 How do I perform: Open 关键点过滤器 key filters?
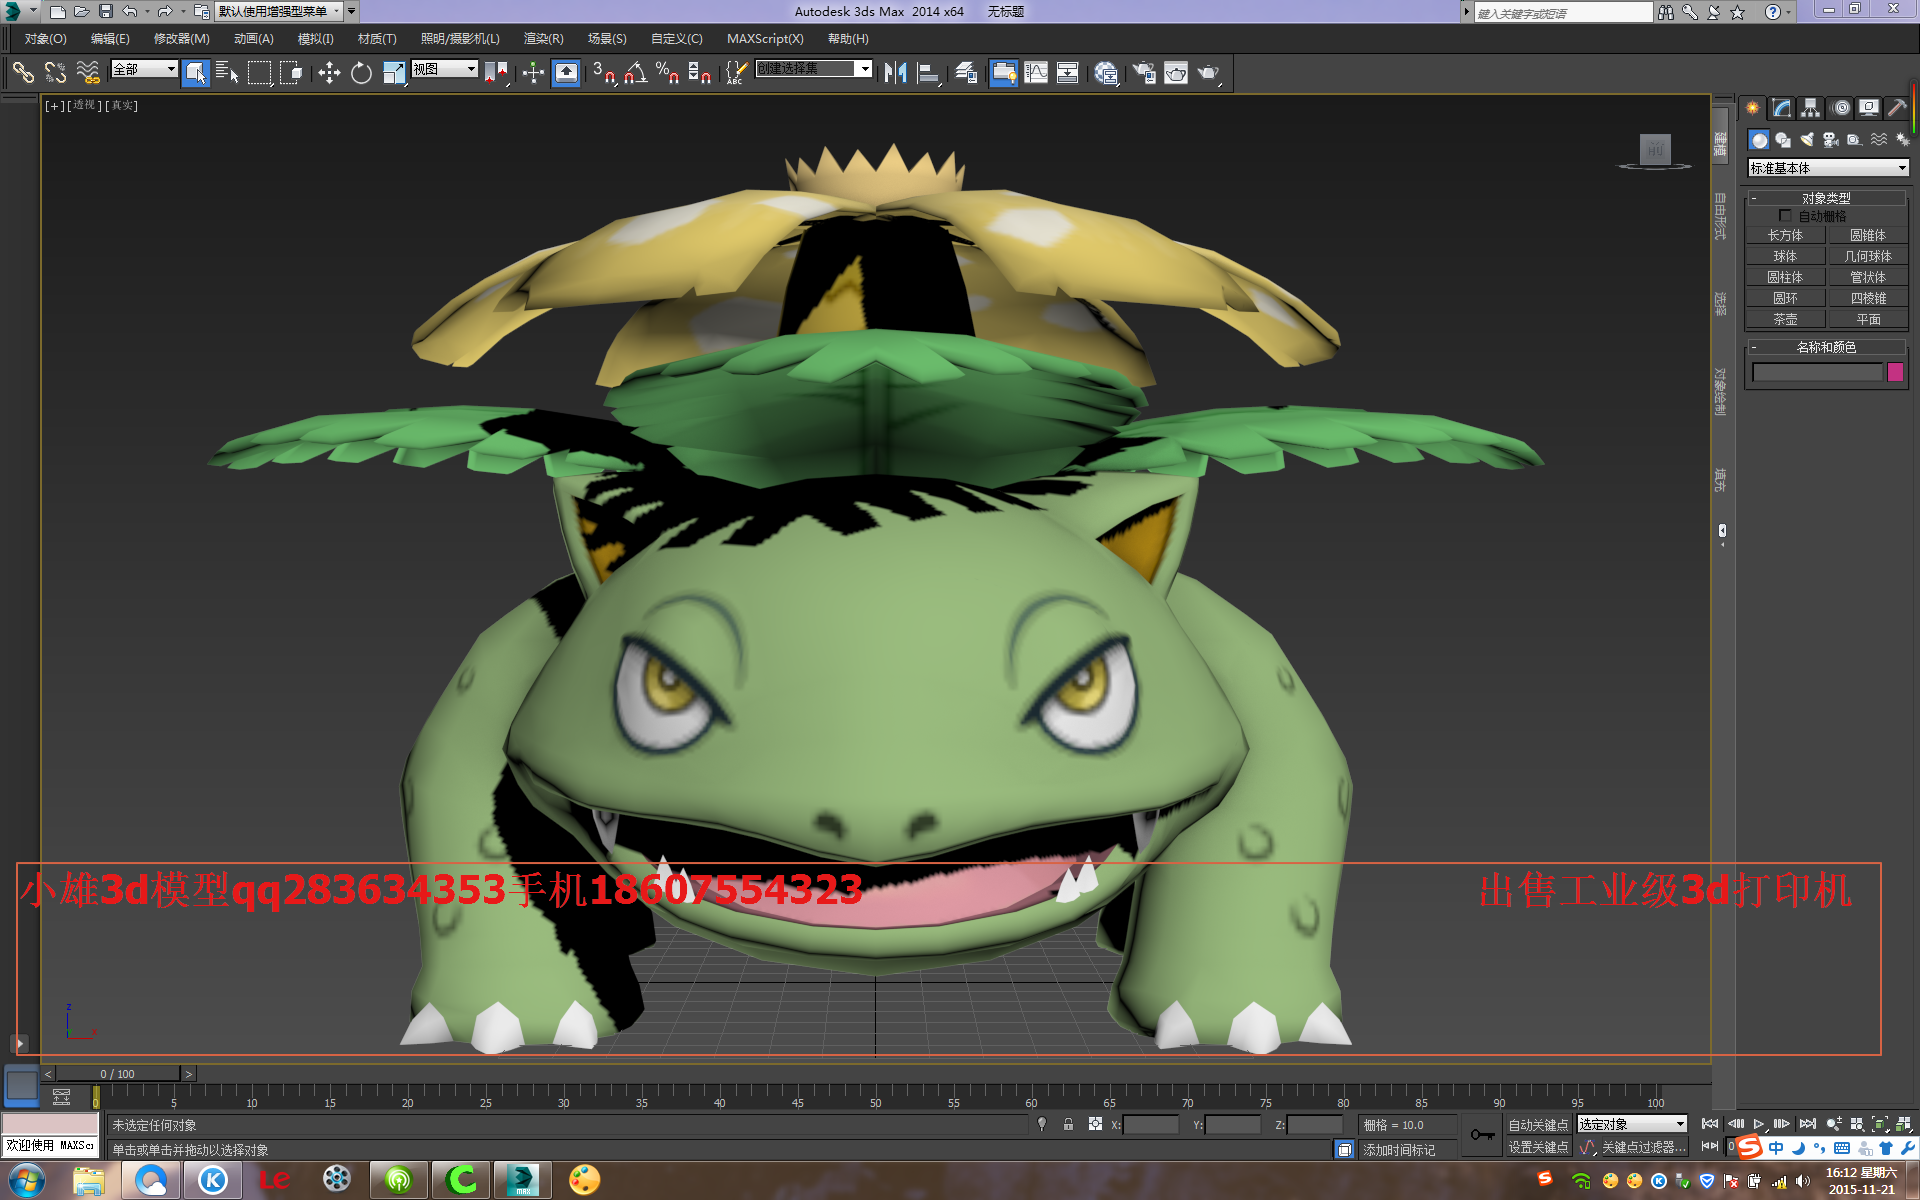[x=1643, y=1147]
